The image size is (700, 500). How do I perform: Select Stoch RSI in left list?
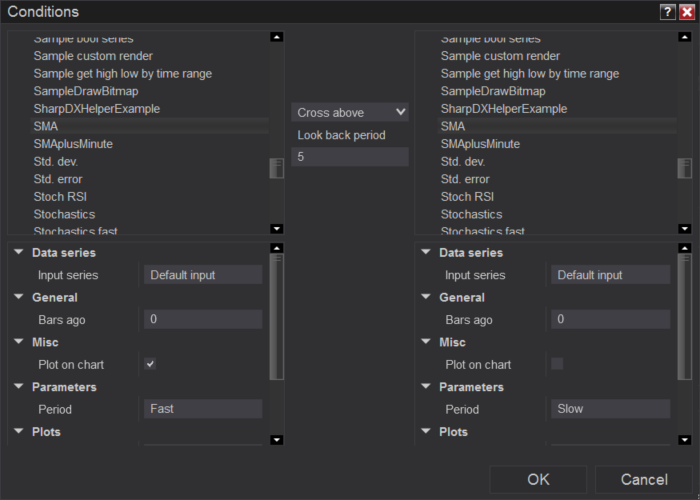click(61, 197)
